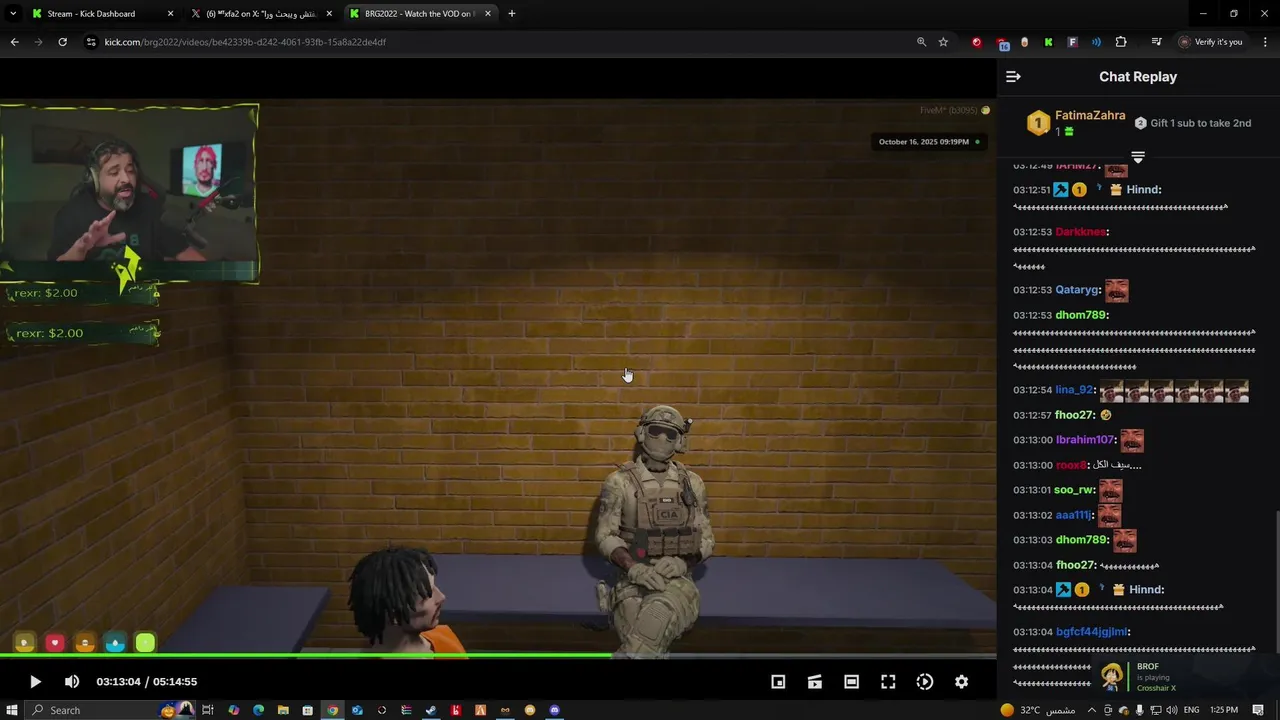
Task: Open Chrome three-dot menu
Action: click(x=1265, y=42)
